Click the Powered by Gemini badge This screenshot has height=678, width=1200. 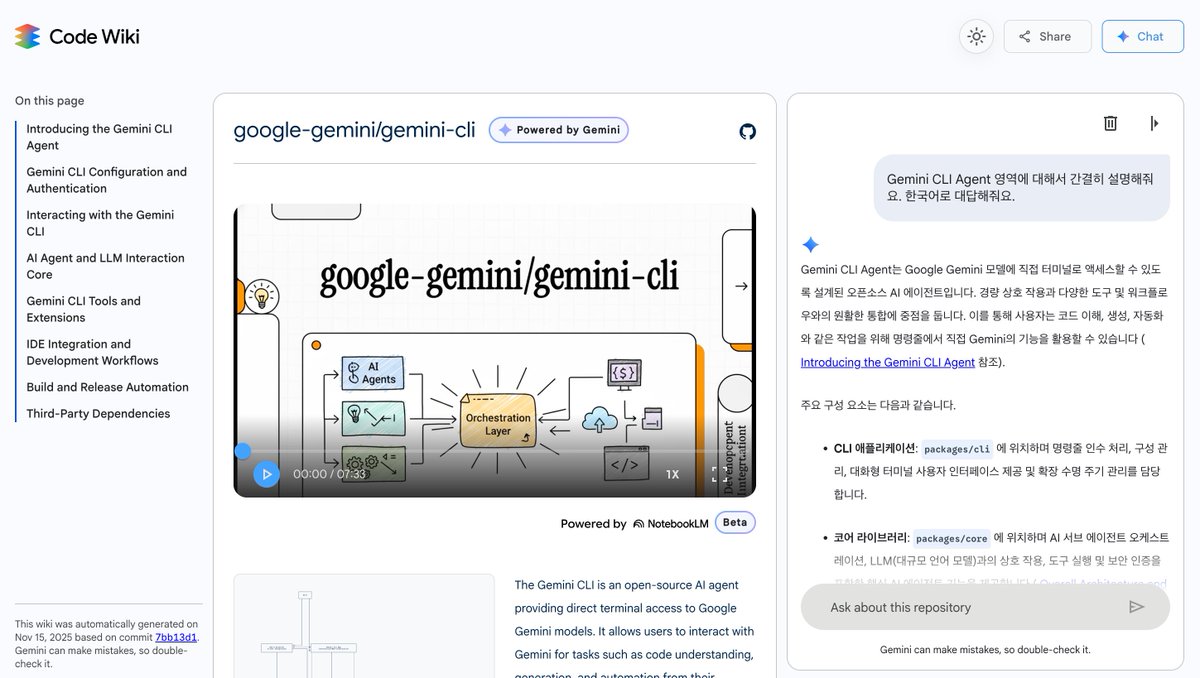[x=558, y=130]
